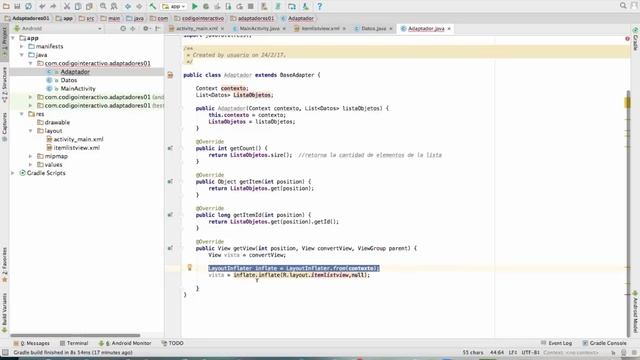
Task: Click the UTF-8 encoding in status bar
Action: (531, 352)
